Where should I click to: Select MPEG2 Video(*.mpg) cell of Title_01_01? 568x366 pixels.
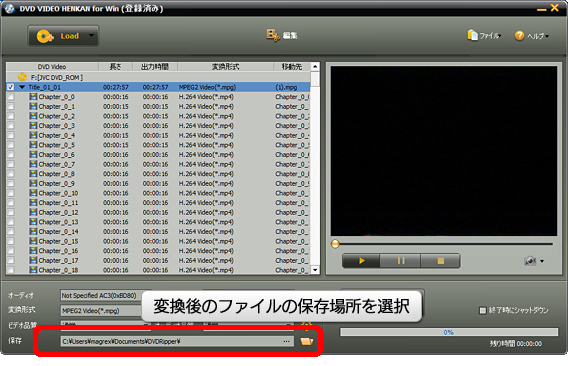pos(207,87)
